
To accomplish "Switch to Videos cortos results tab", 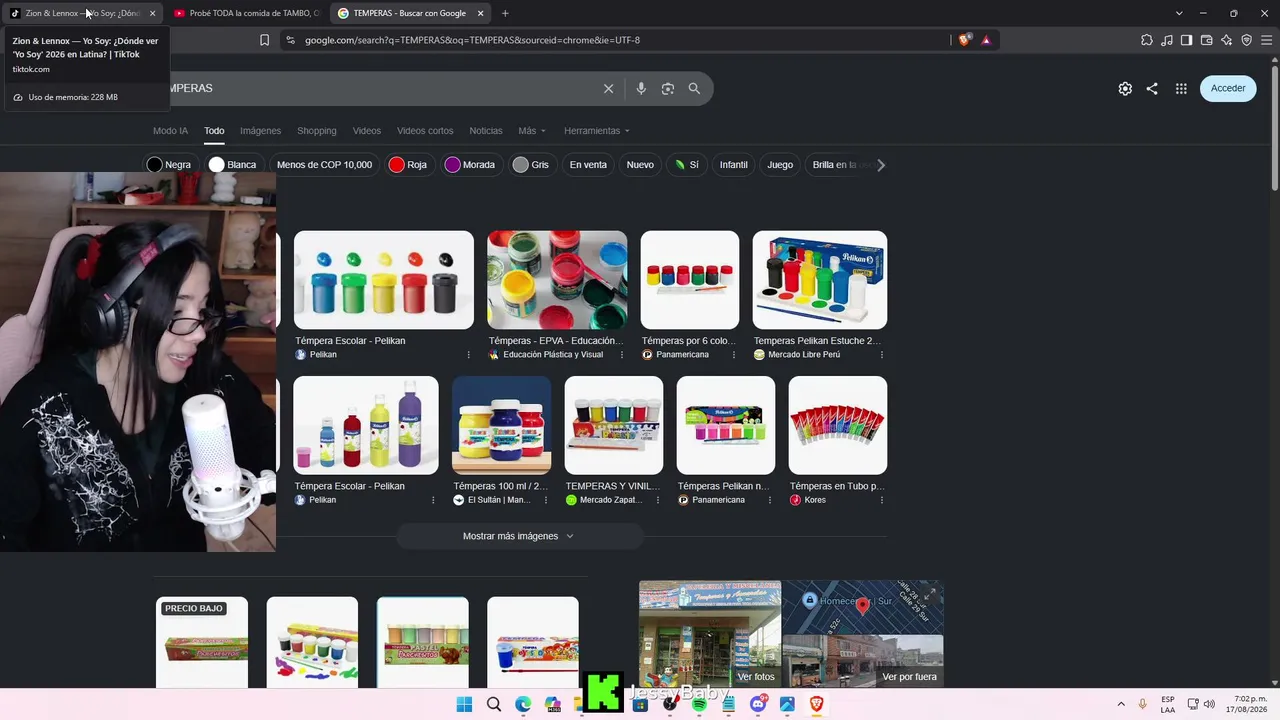I will pyautogui.click(x=425, y=131).
